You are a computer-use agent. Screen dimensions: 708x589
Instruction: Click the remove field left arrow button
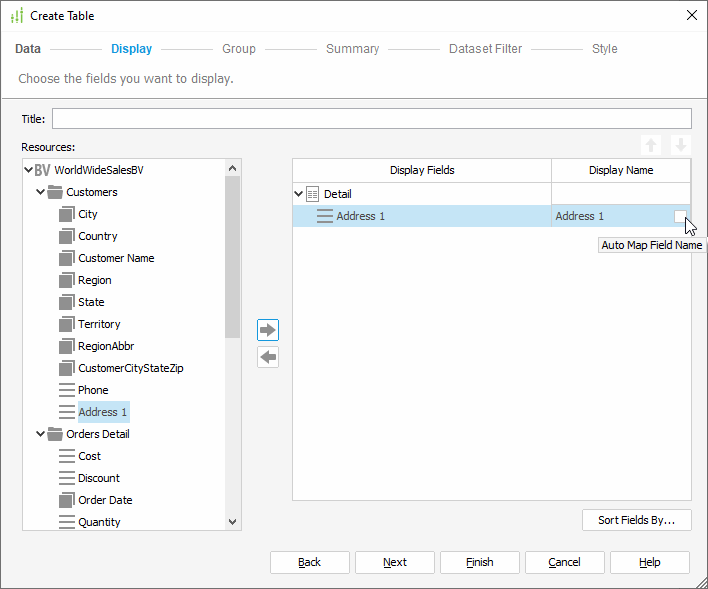tap(268, 358)
